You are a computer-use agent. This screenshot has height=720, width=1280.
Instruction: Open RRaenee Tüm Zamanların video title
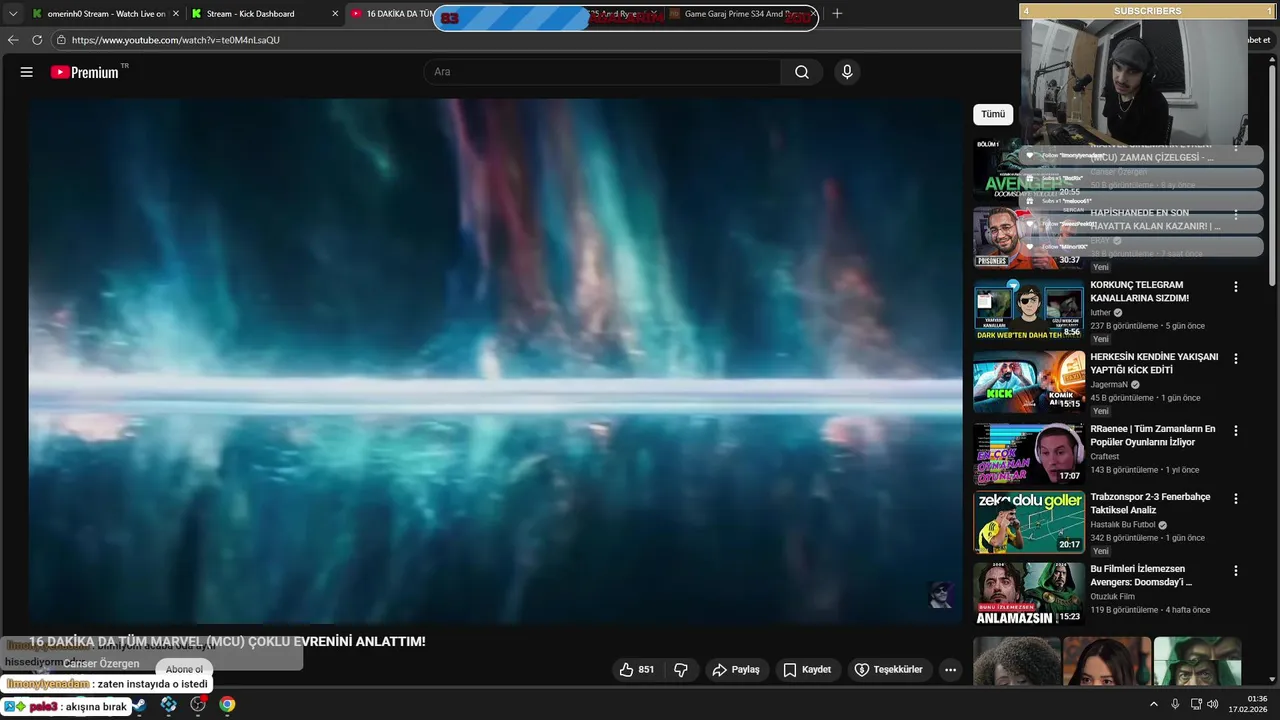click(1153, 435)
